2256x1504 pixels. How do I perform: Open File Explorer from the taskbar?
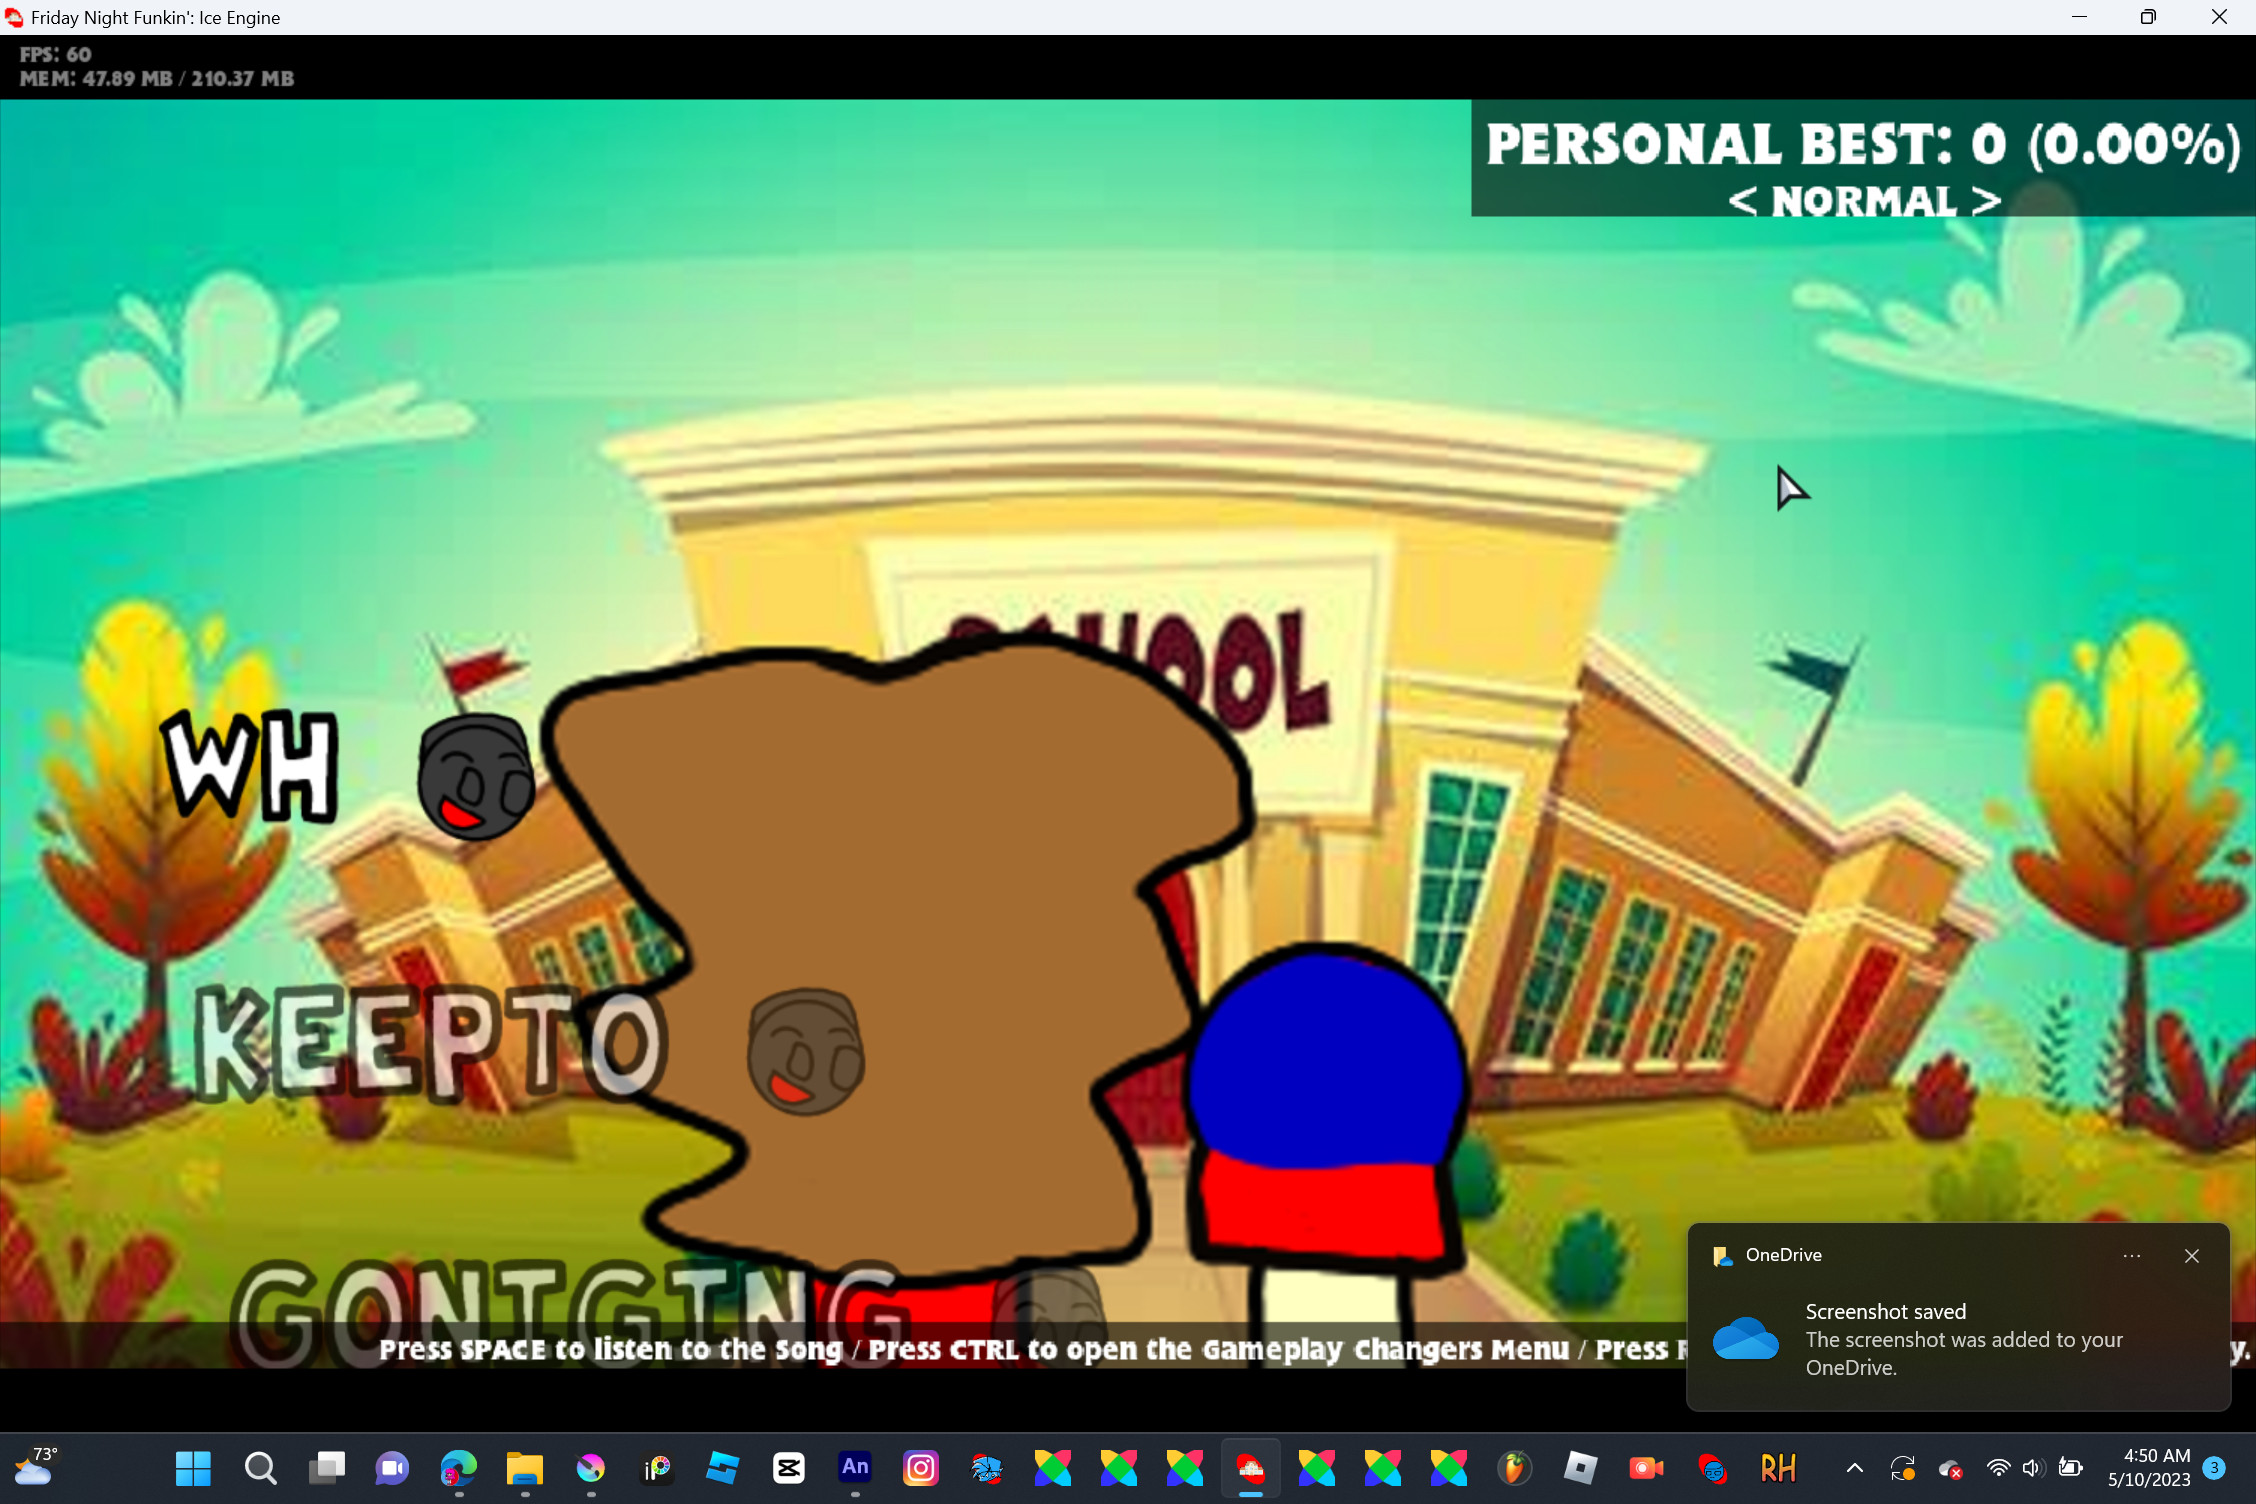pos(524,1467)
